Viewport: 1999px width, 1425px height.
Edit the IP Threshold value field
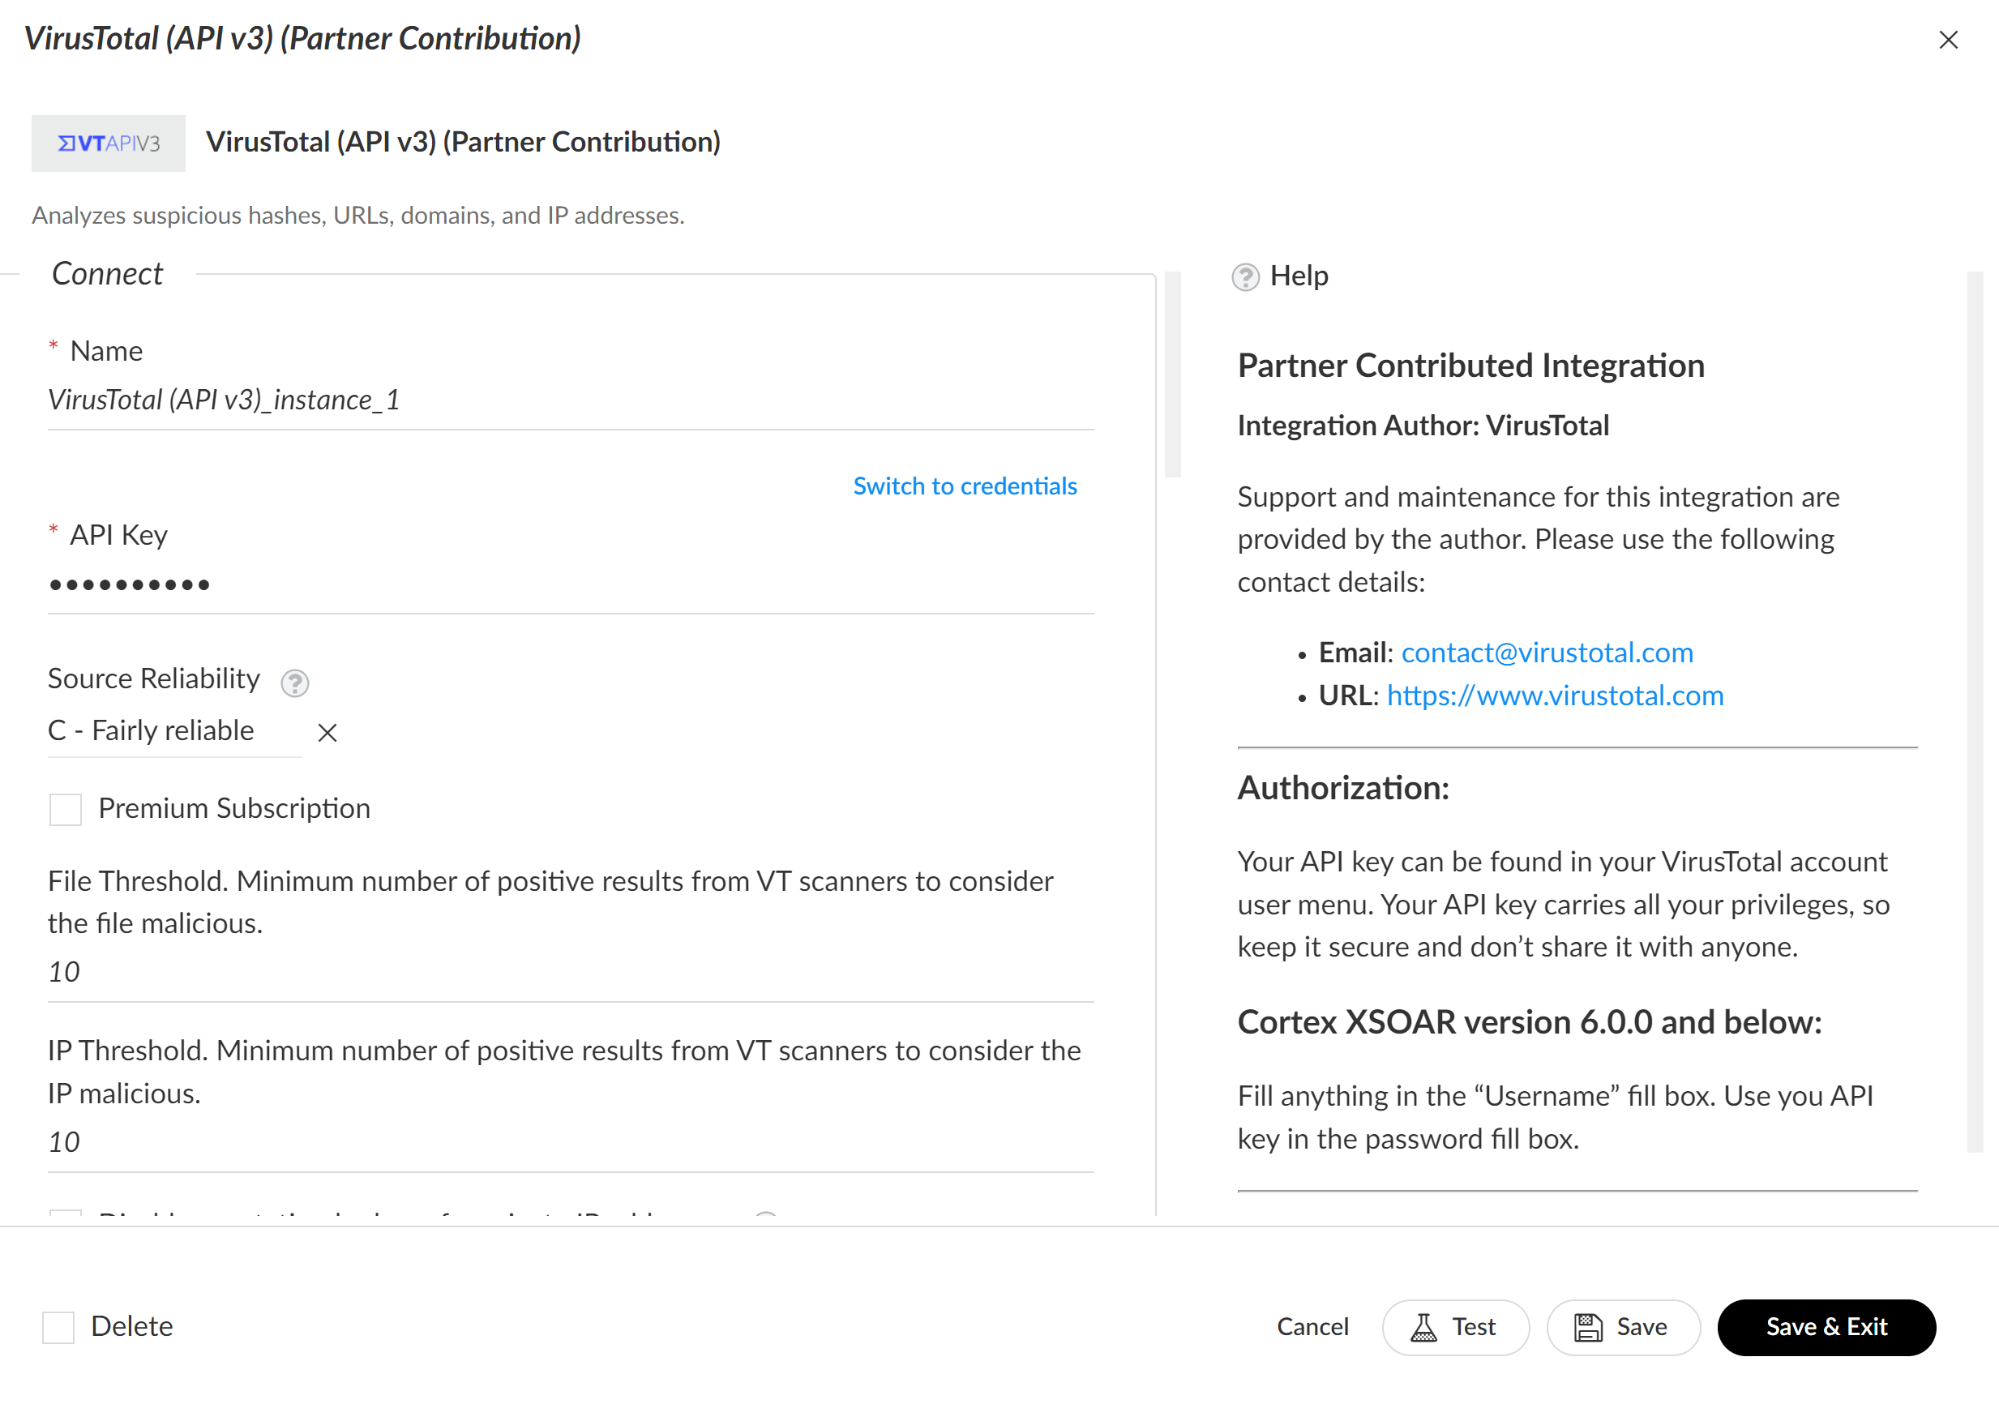pyautogui.click(x=570, y=1143)
